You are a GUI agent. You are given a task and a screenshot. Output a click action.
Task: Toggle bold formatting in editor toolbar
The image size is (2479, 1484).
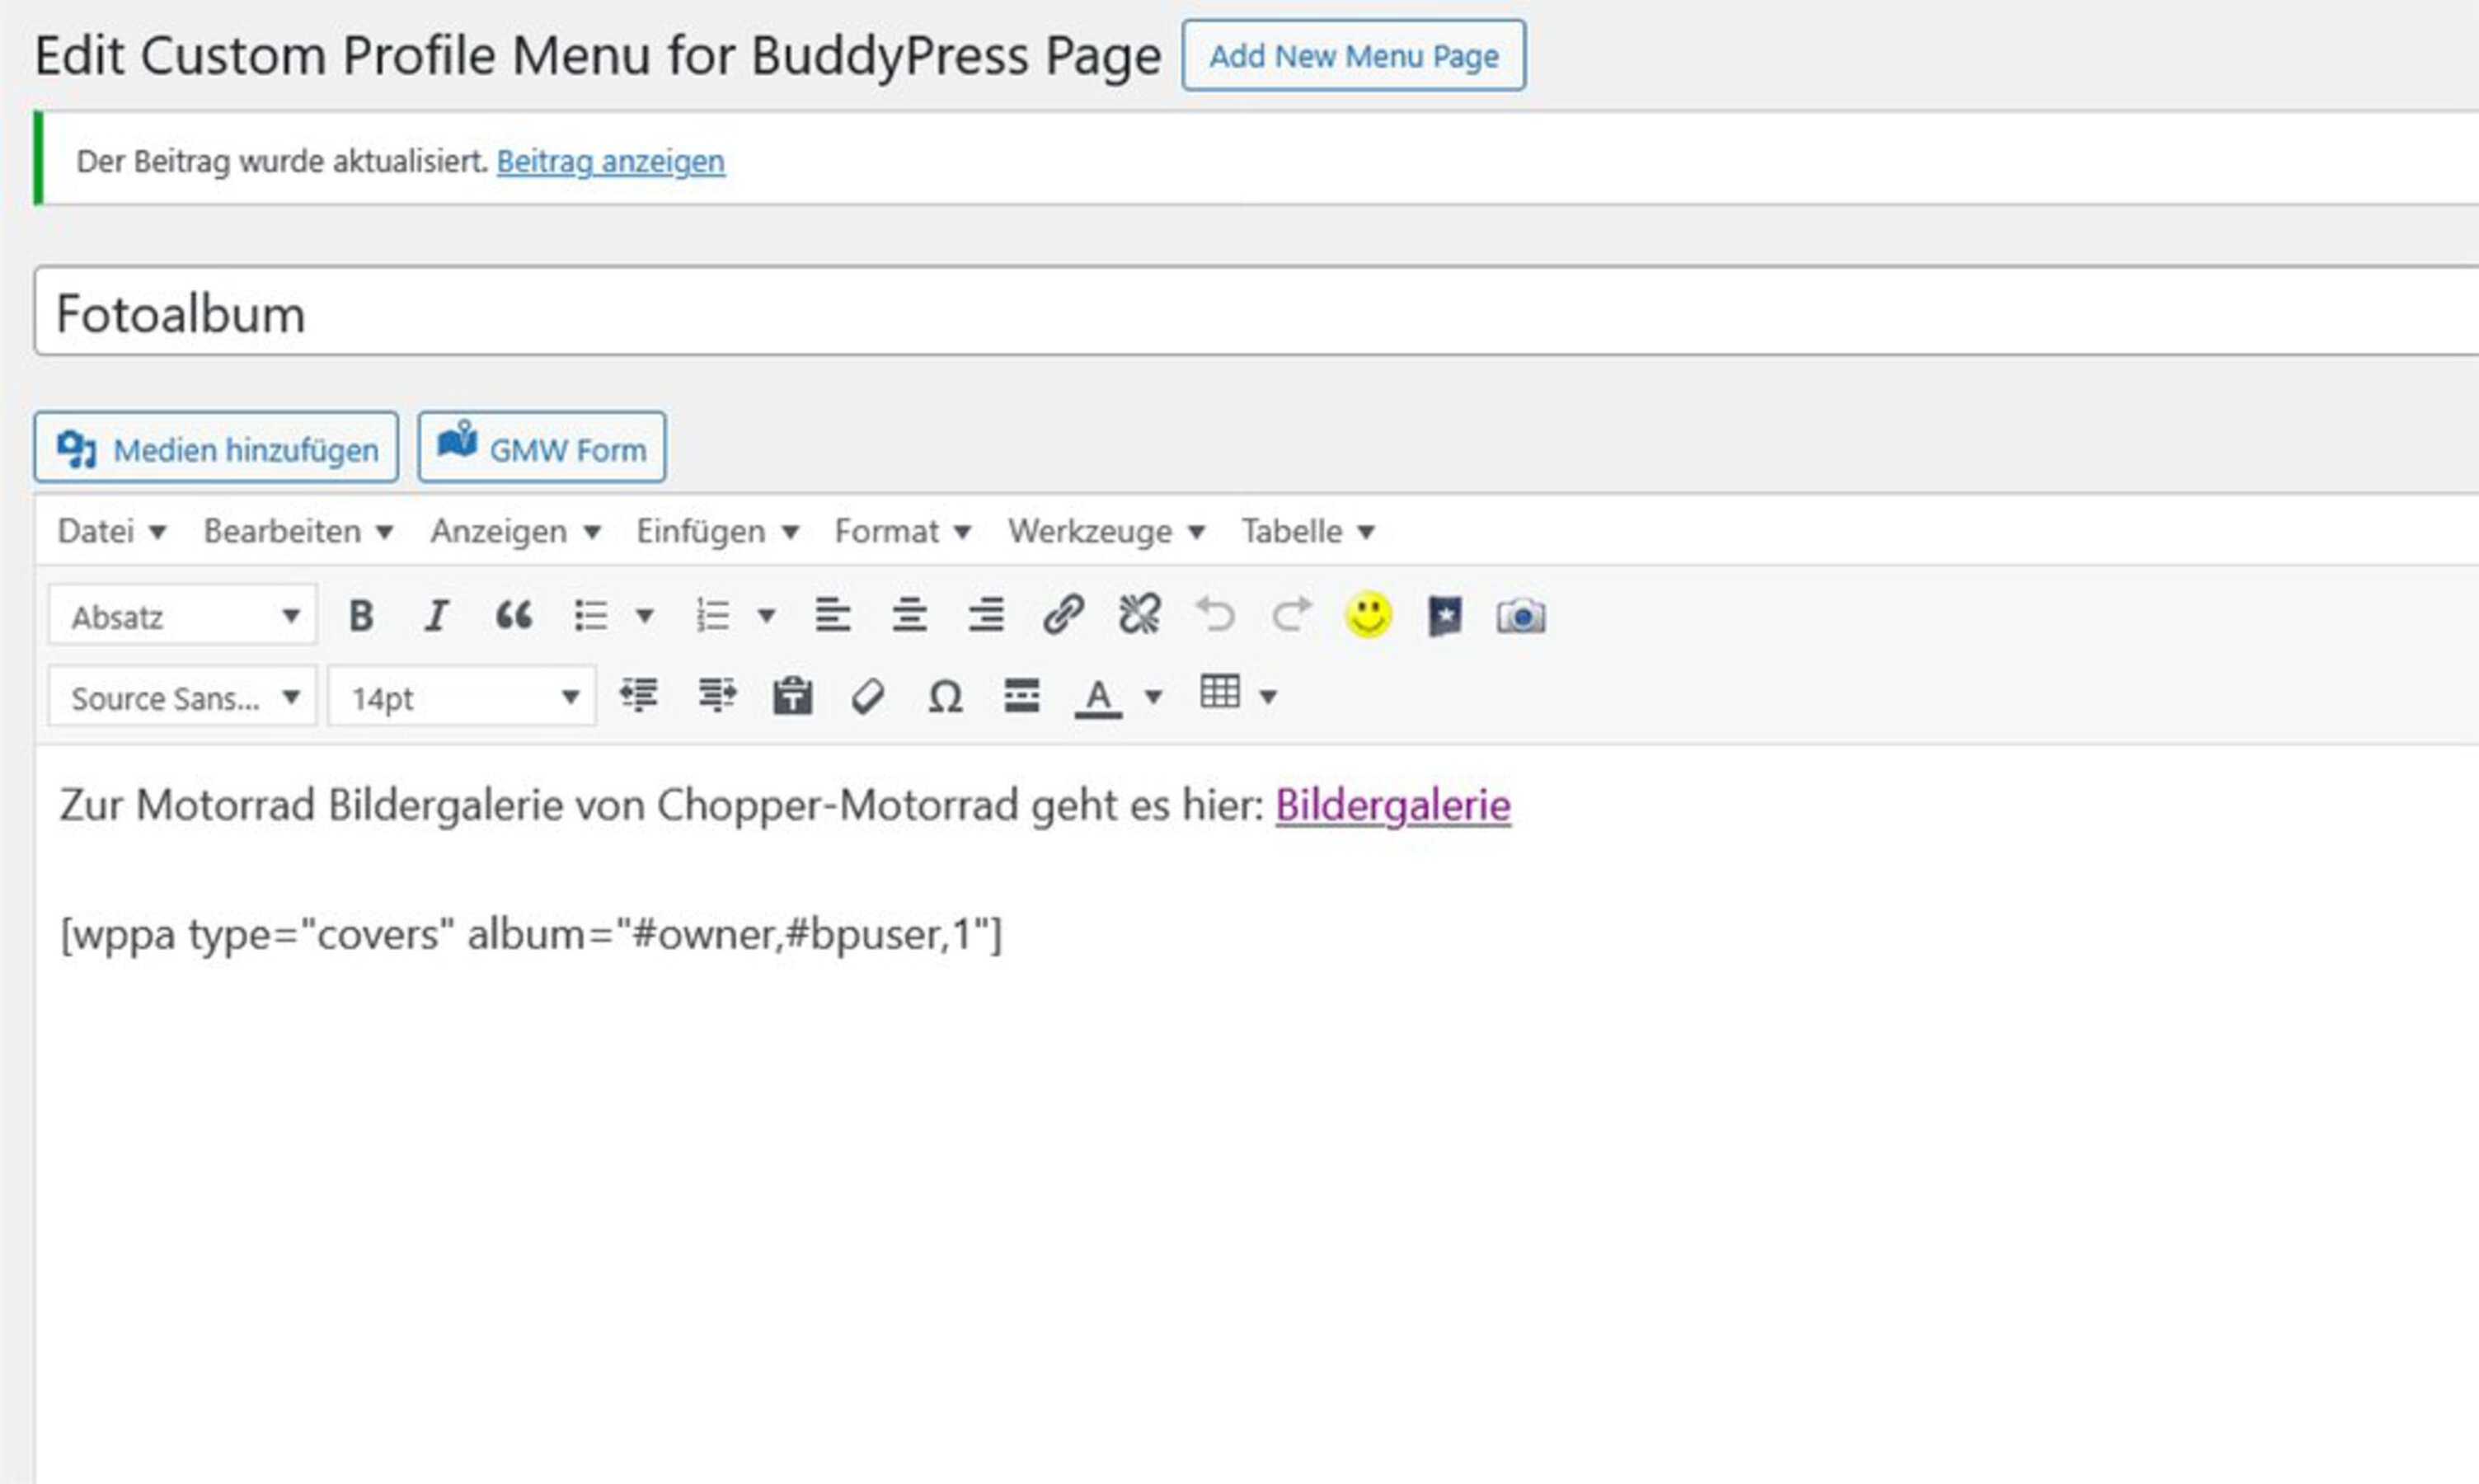pos(361,615)
